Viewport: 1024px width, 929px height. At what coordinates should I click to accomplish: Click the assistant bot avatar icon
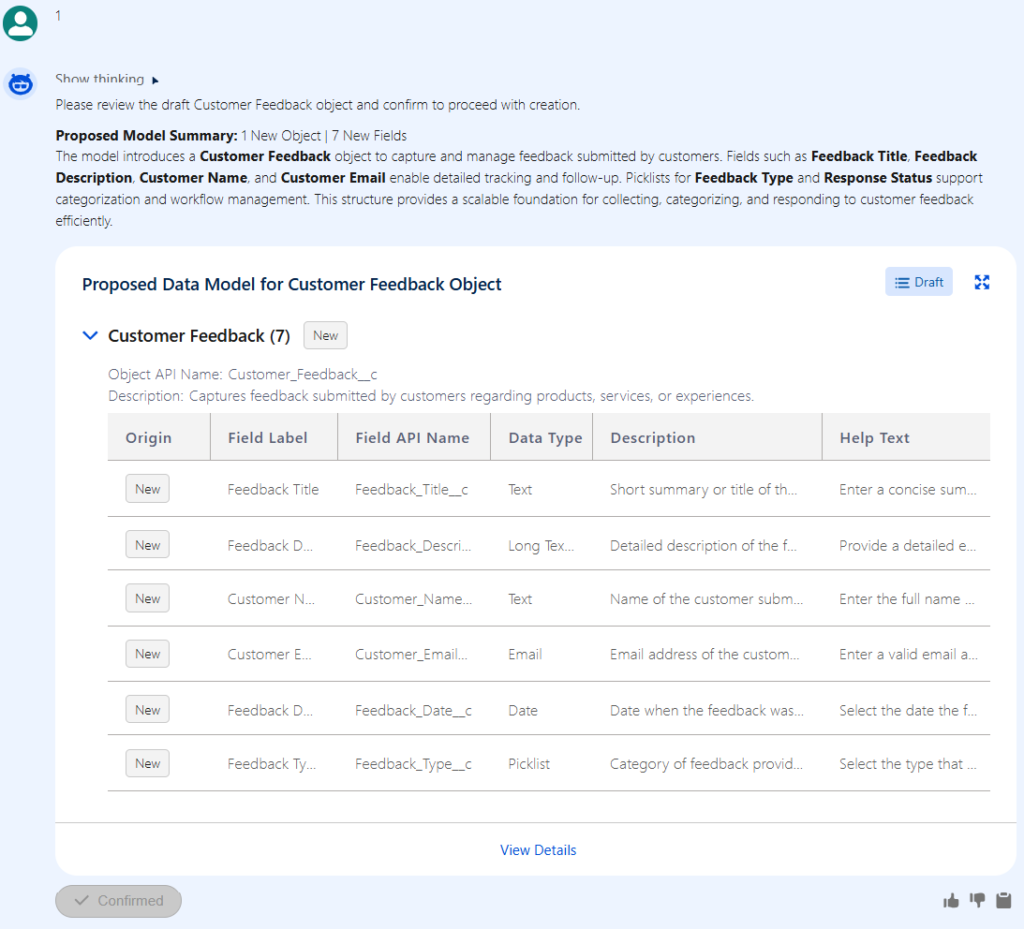[20, 84]
